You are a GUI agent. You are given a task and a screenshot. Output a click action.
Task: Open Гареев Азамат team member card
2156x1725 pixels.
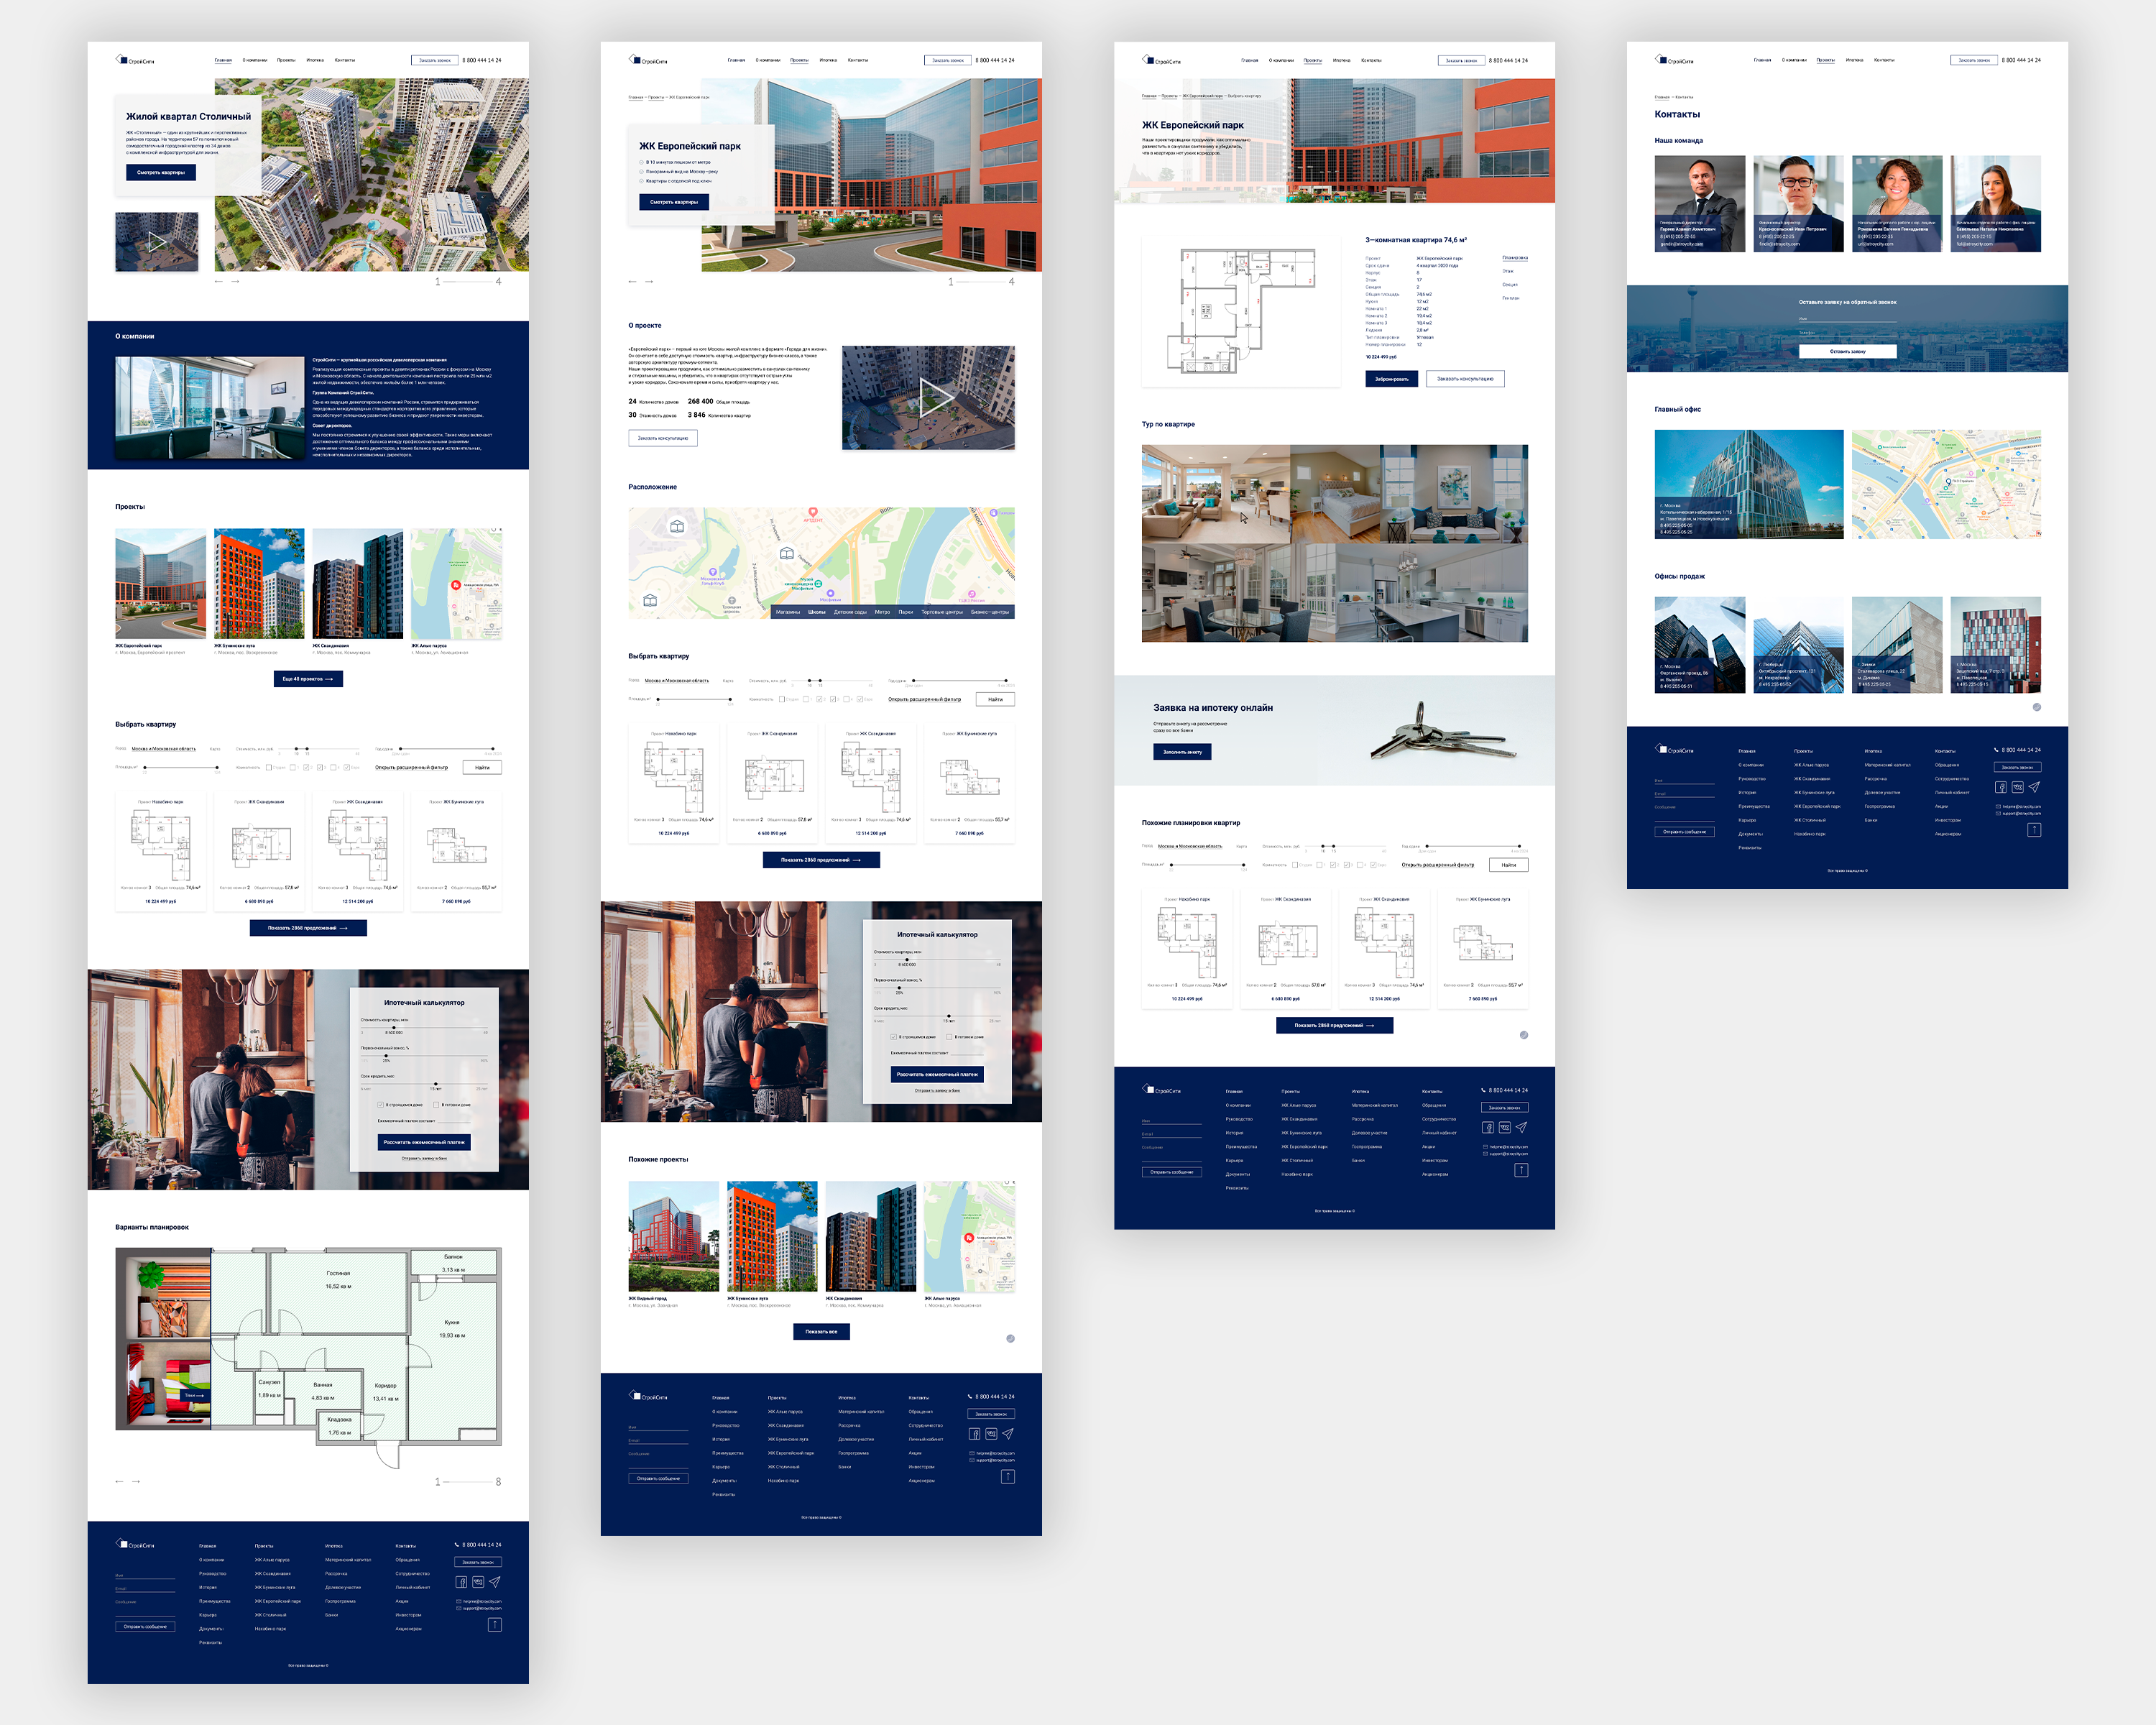click(1700, 203)
